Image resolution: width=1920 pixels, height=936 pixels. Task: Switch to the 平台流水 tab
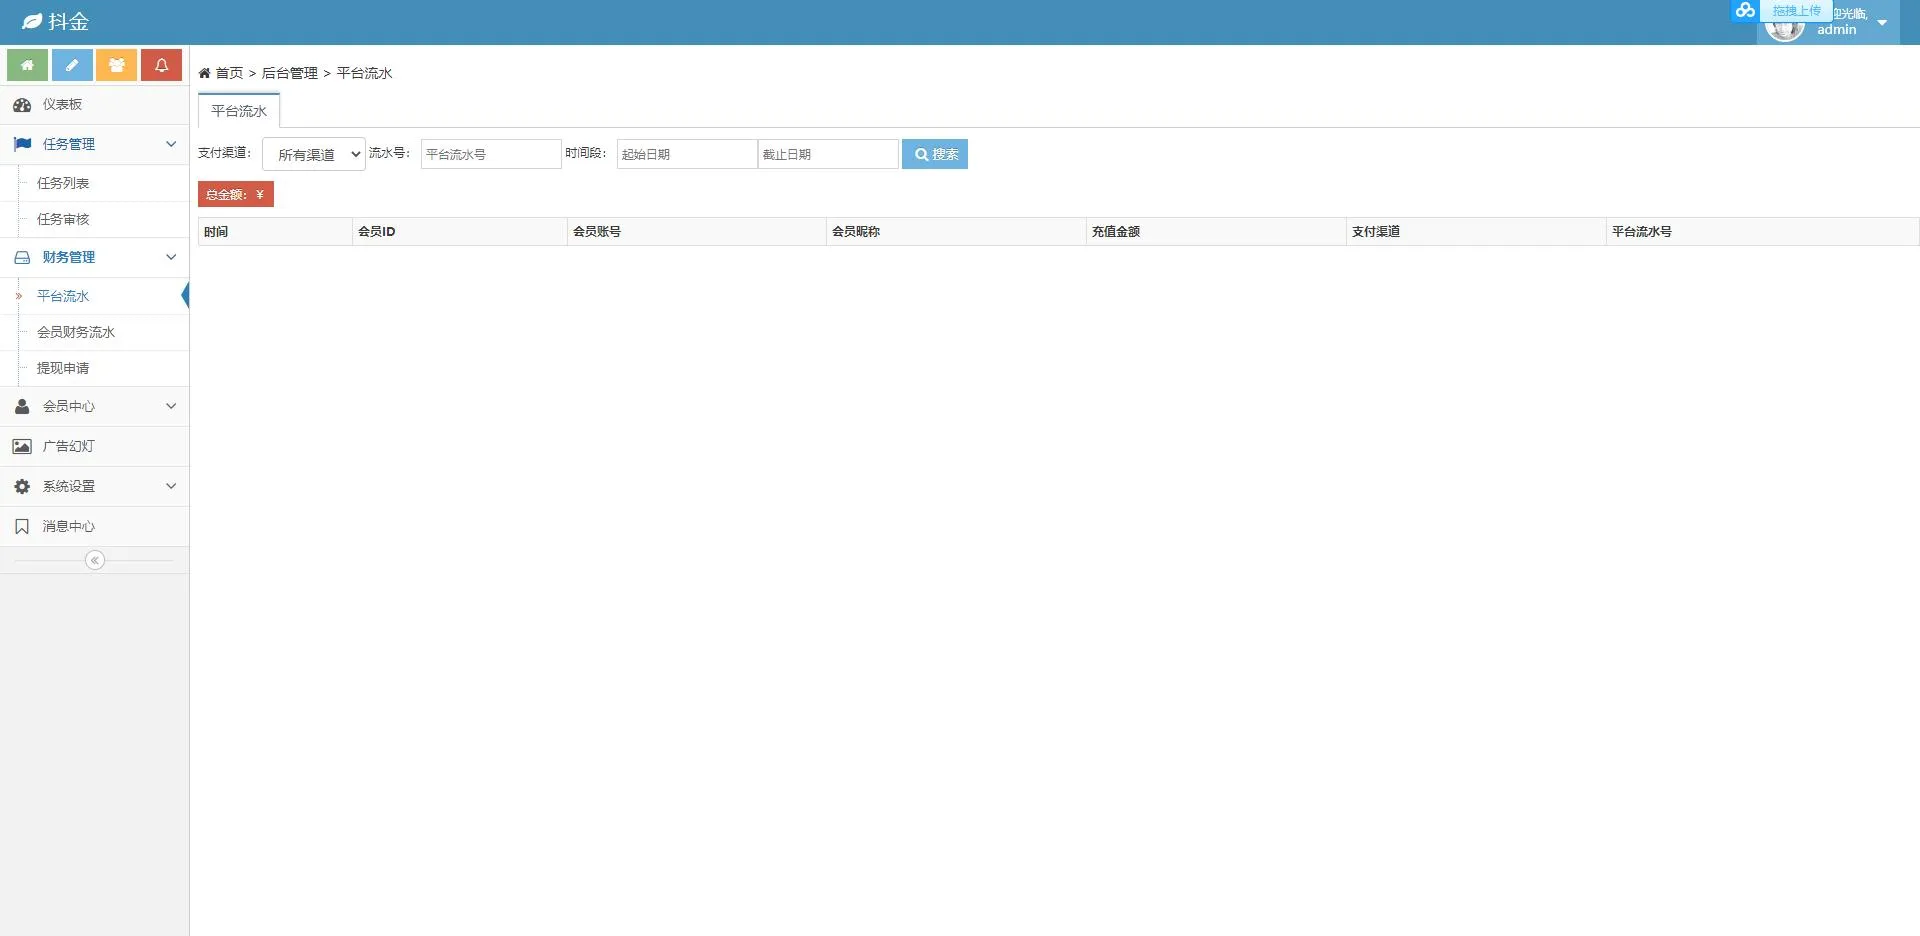click(x=239, y=111)
